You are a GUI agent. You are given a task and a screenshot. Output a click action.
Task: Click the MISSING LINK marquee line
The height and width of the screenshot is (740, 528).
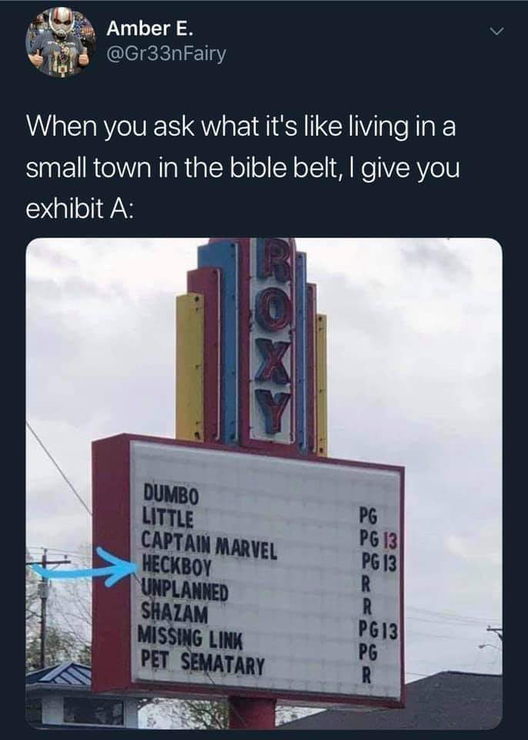[x=190, y=638]
